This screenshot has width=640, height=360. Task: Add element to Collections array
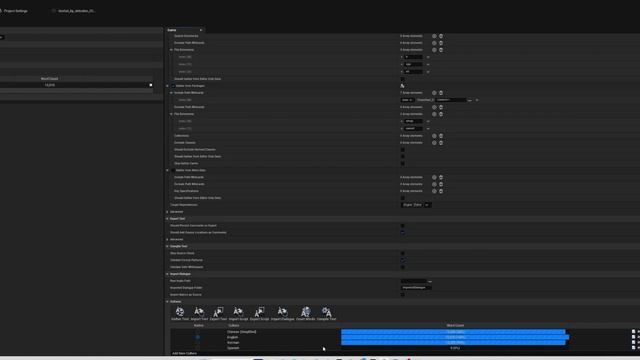(x=434, y=136)
